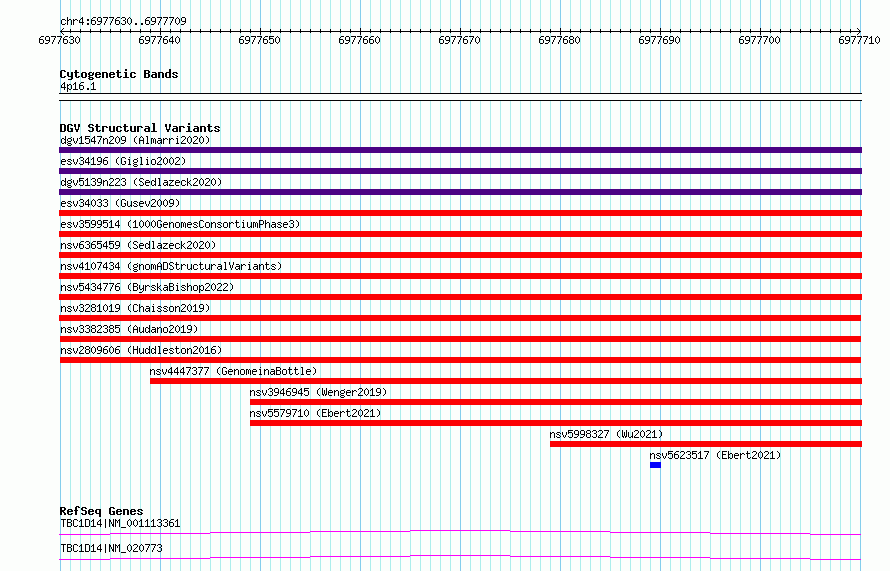The width and height of the screenshot is (890, 571).
Task: Click nsv4447377 (GenomeinaBottle) label
Action: [x=233, y=371]
